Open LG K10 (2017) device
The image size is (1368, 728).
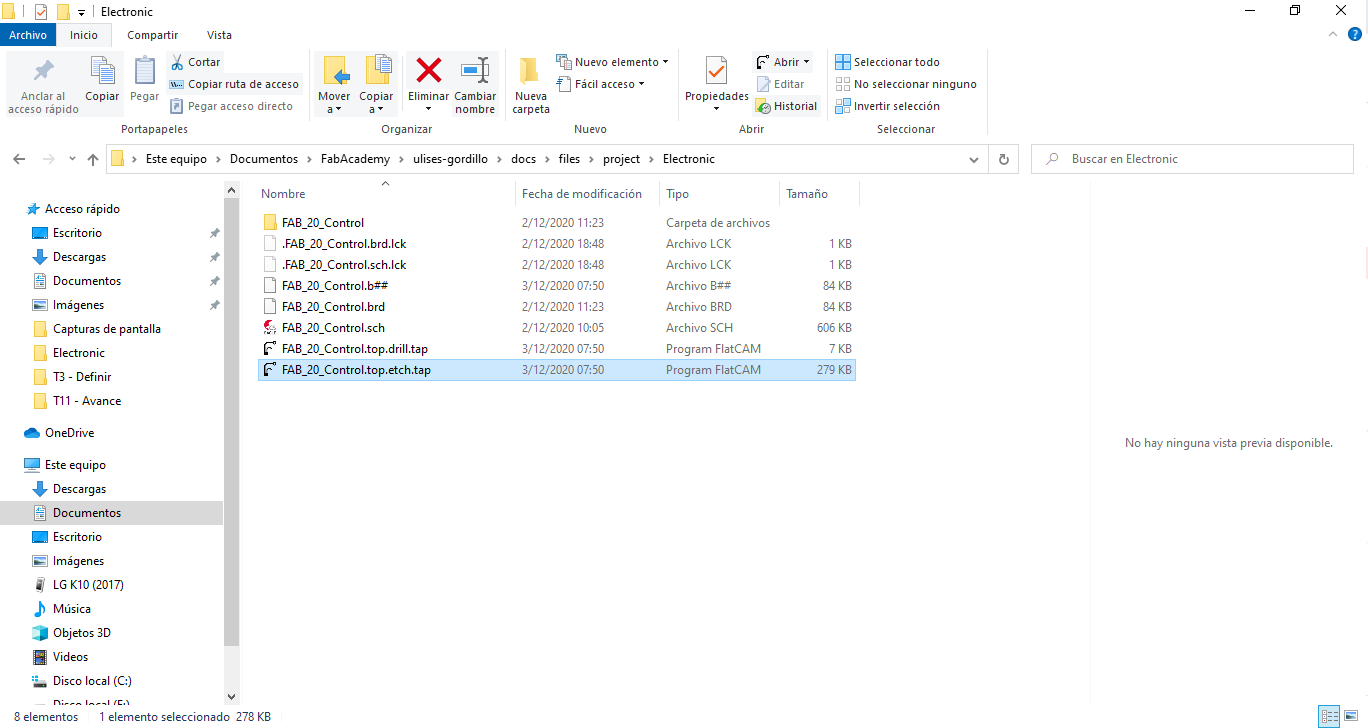(x=88, y=585)
